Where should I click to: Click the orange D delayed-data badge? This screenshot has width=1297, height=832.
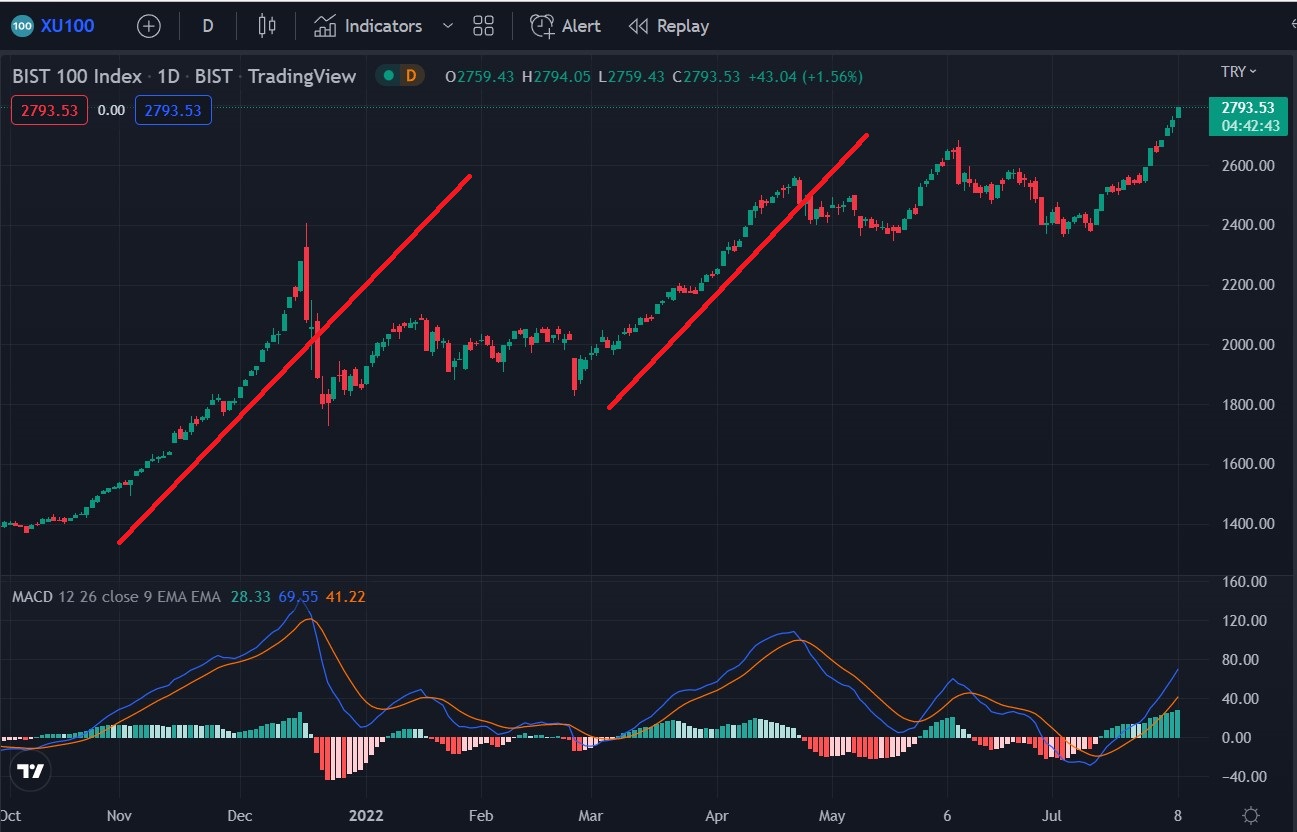[x=409, y=76]
